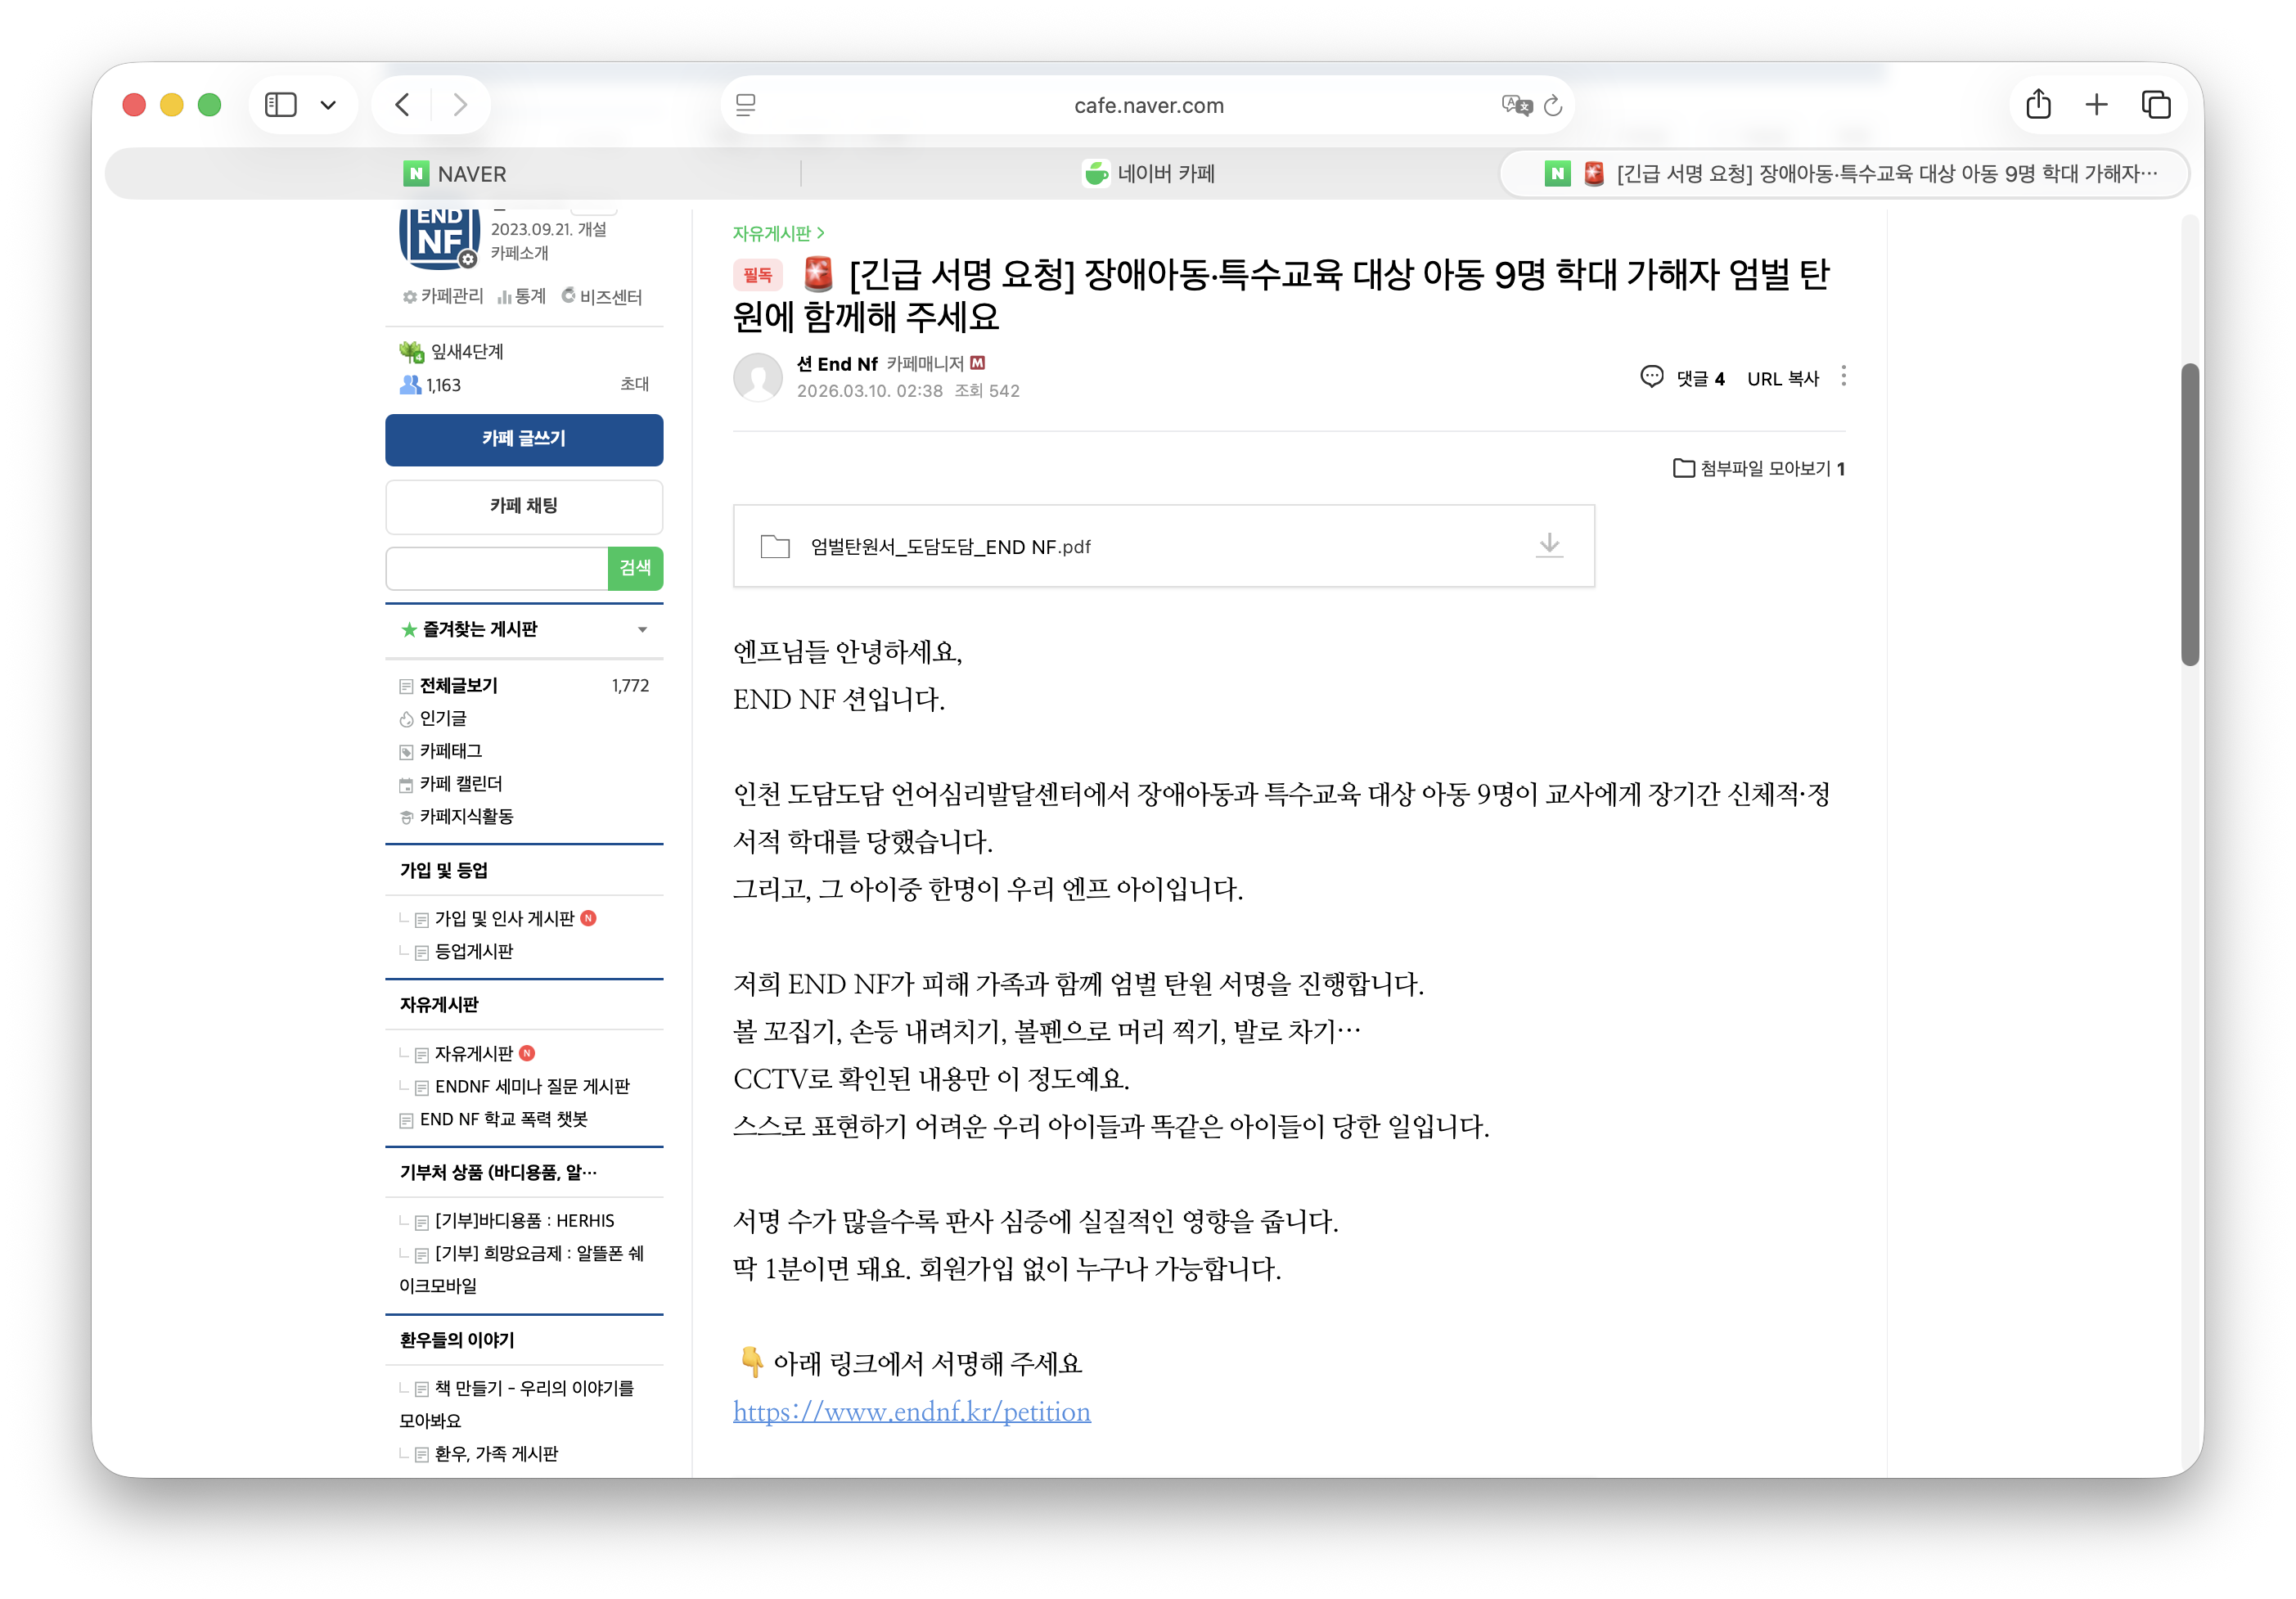Open a new tab with plus icon

coord(2096,105)
